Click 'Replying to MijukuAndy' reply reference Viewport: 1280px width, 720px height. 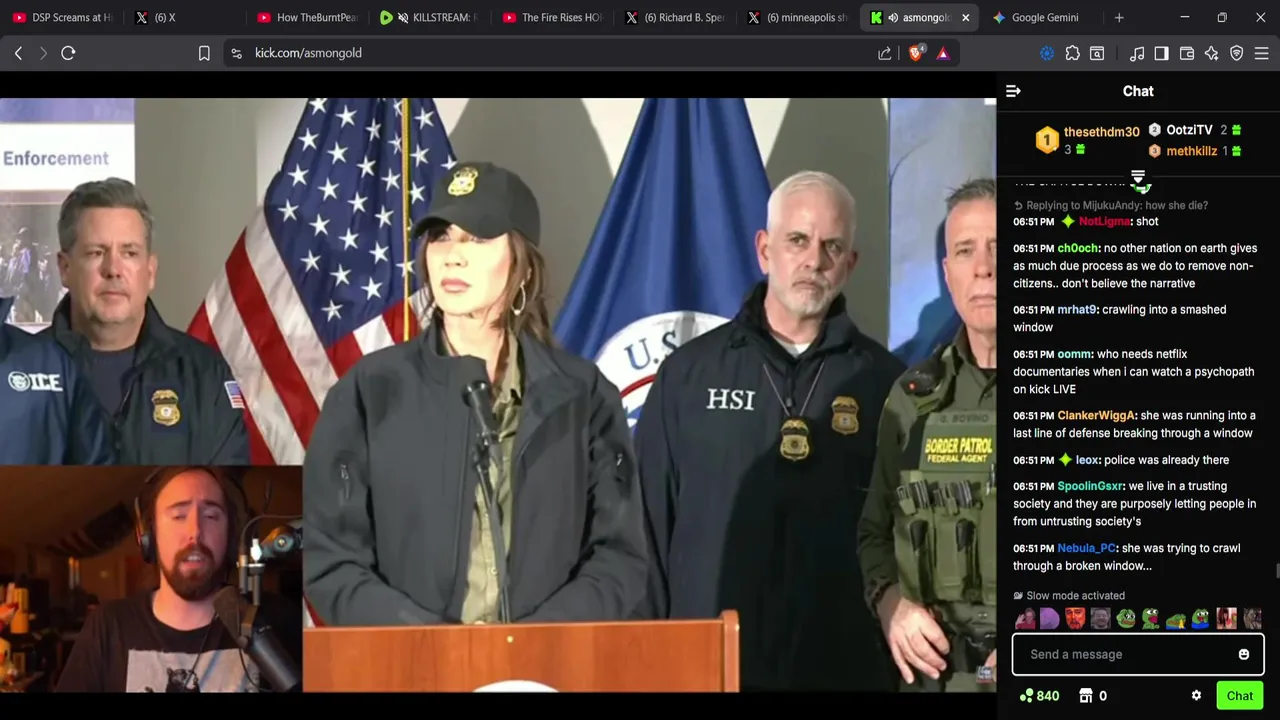point(1110,205)
